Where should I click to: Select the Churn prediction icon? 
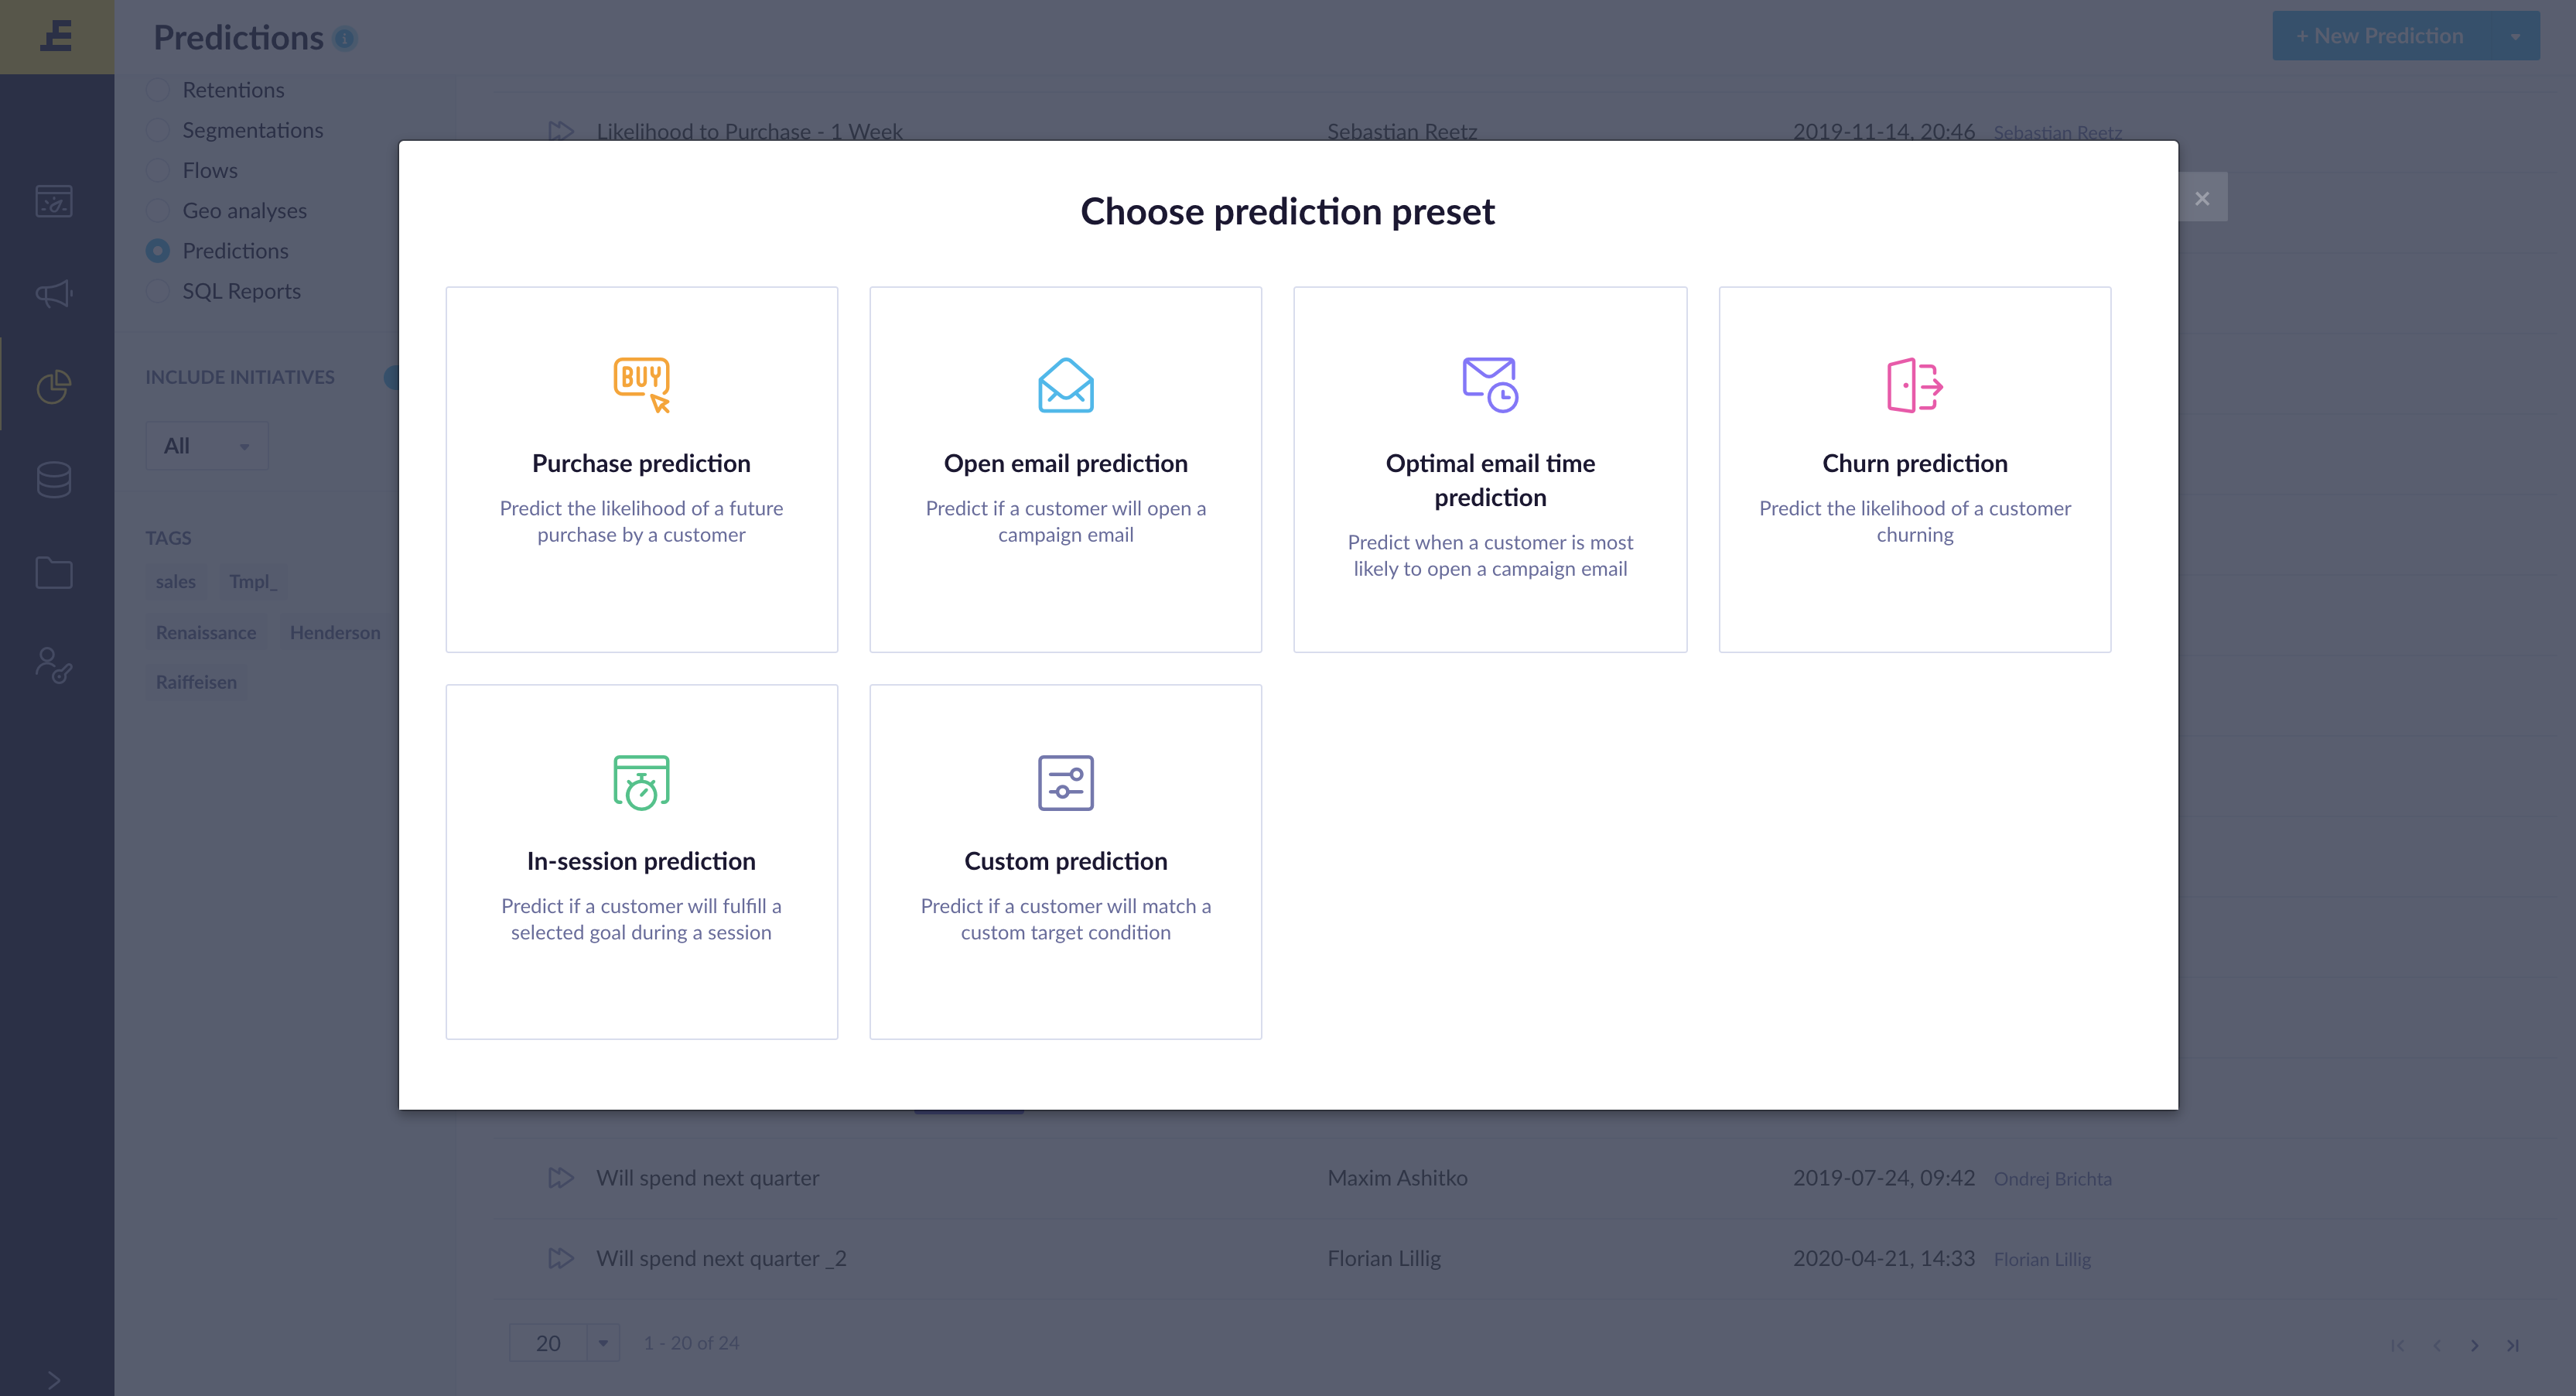(1913, 385)
